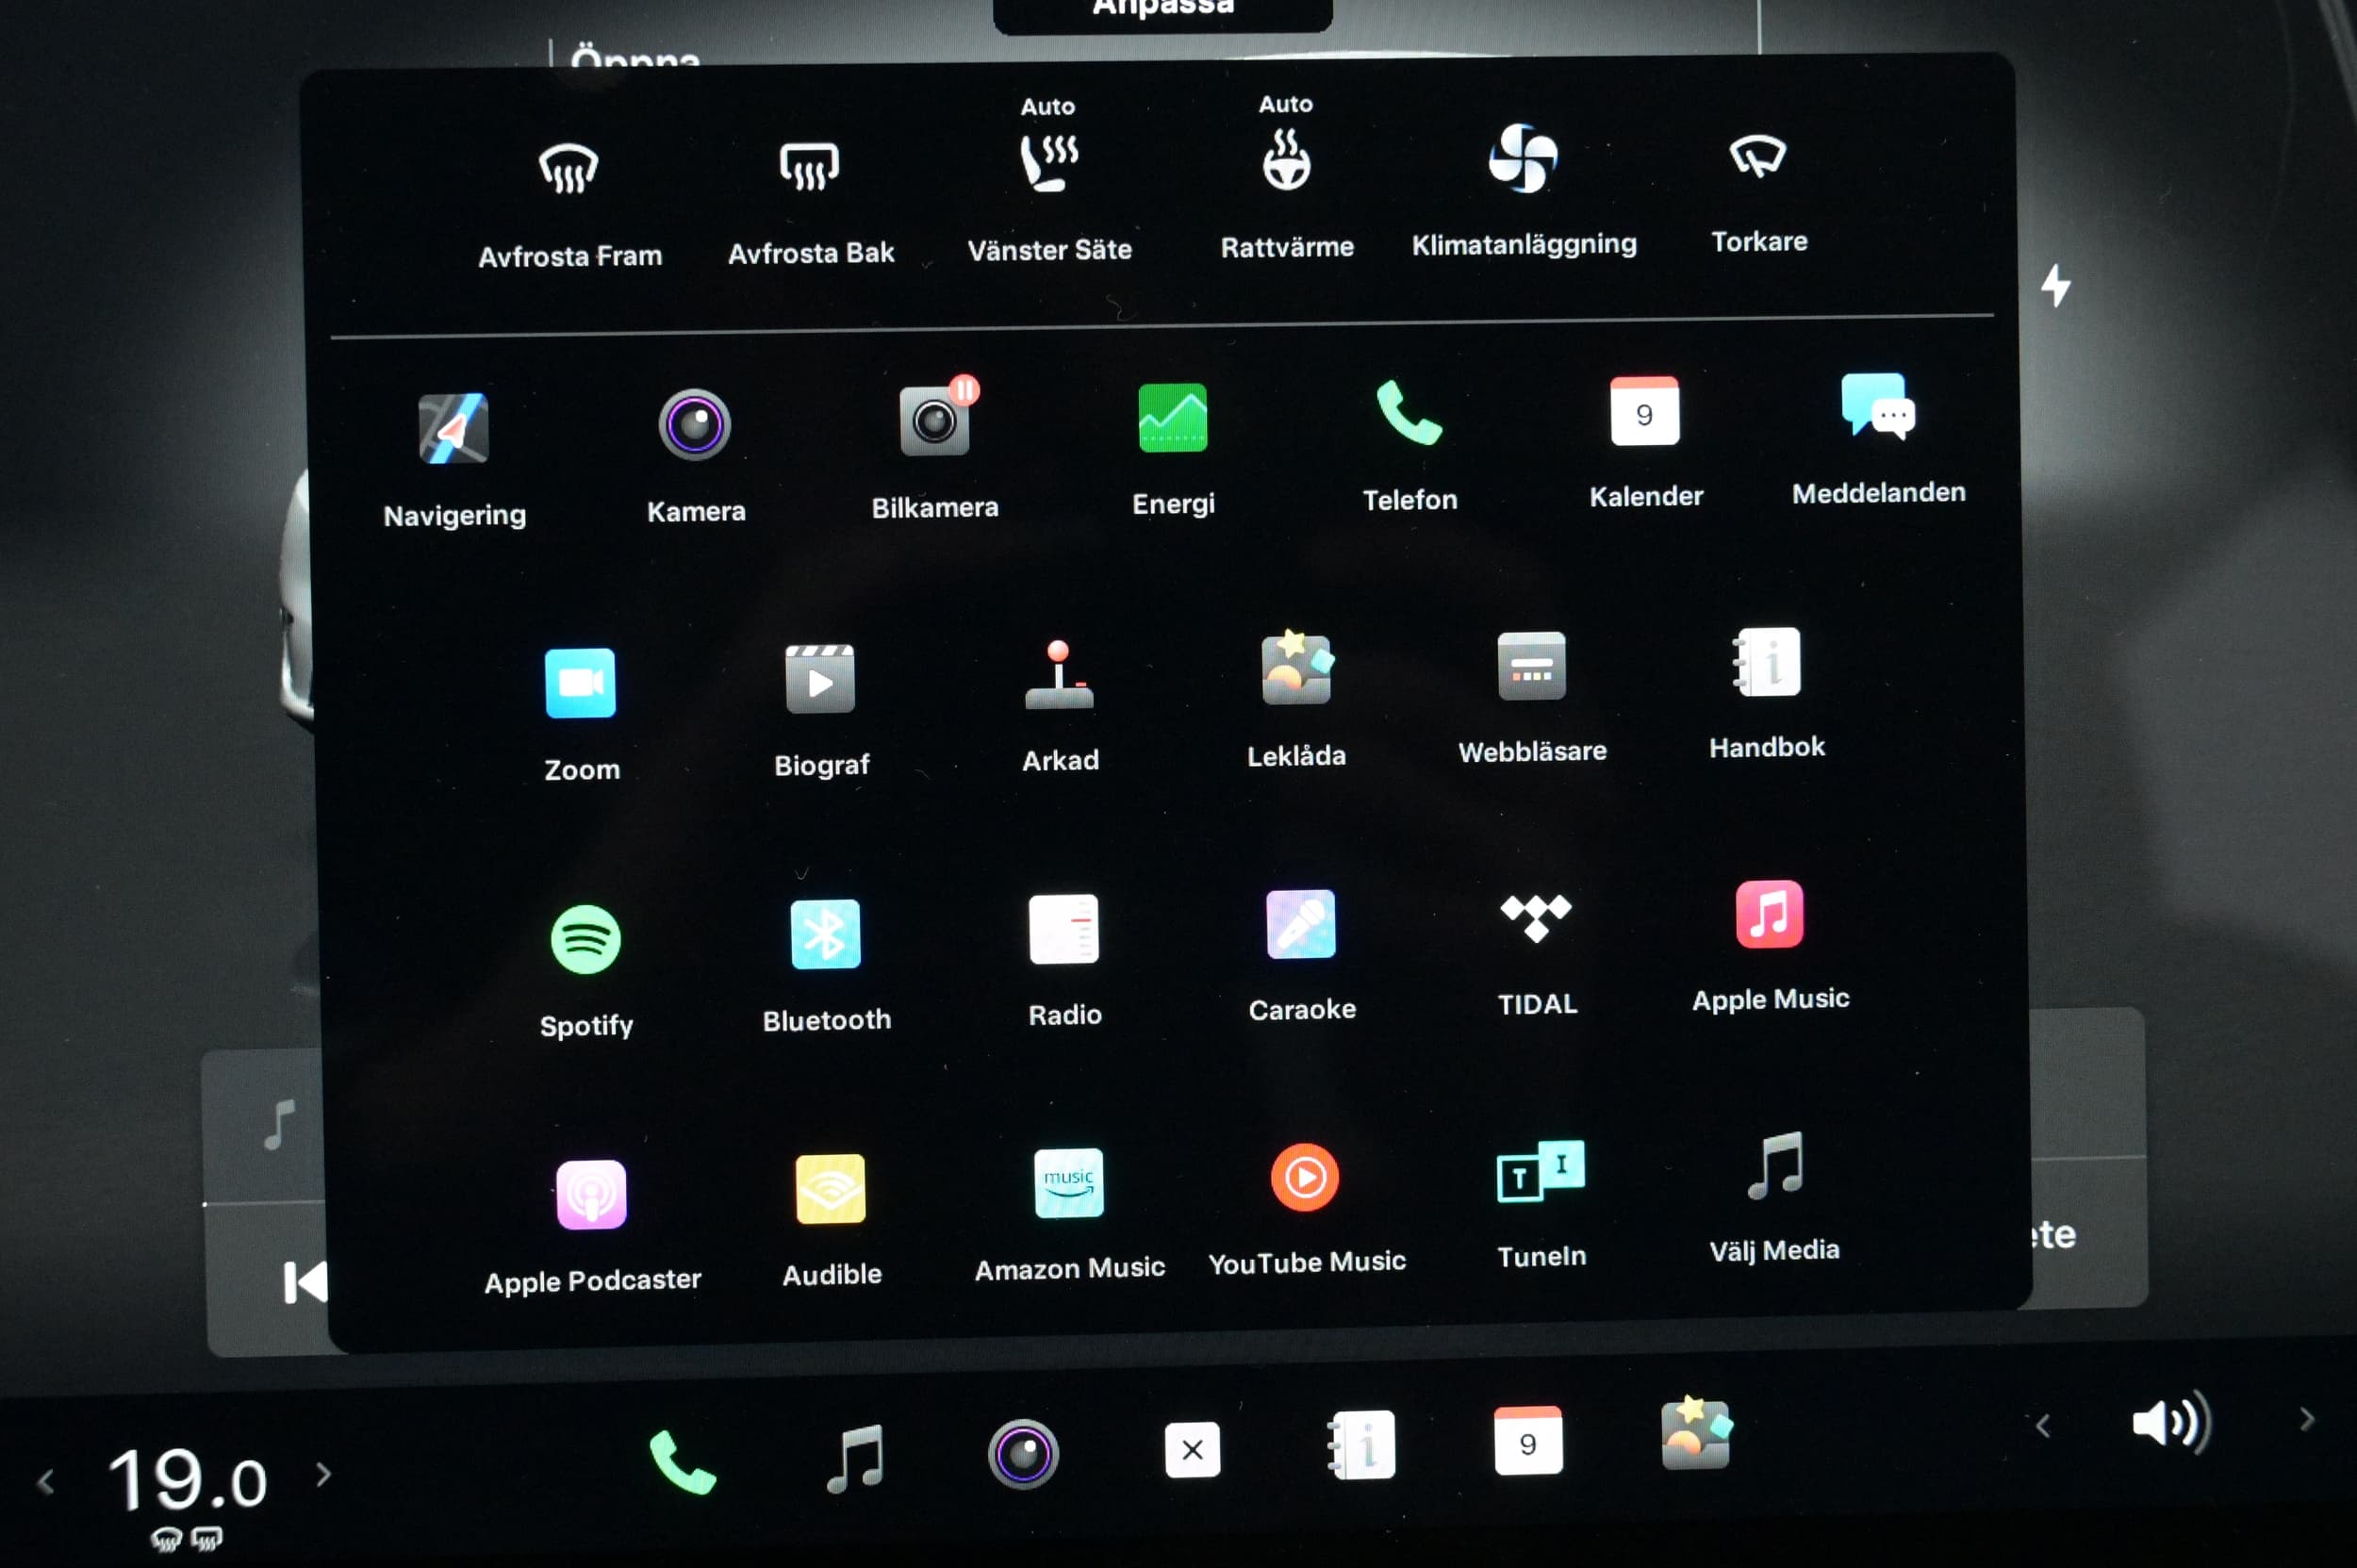Launch TuneIn
Viewport: 2357px width, 1568px height.
tap(1540, 1171)
